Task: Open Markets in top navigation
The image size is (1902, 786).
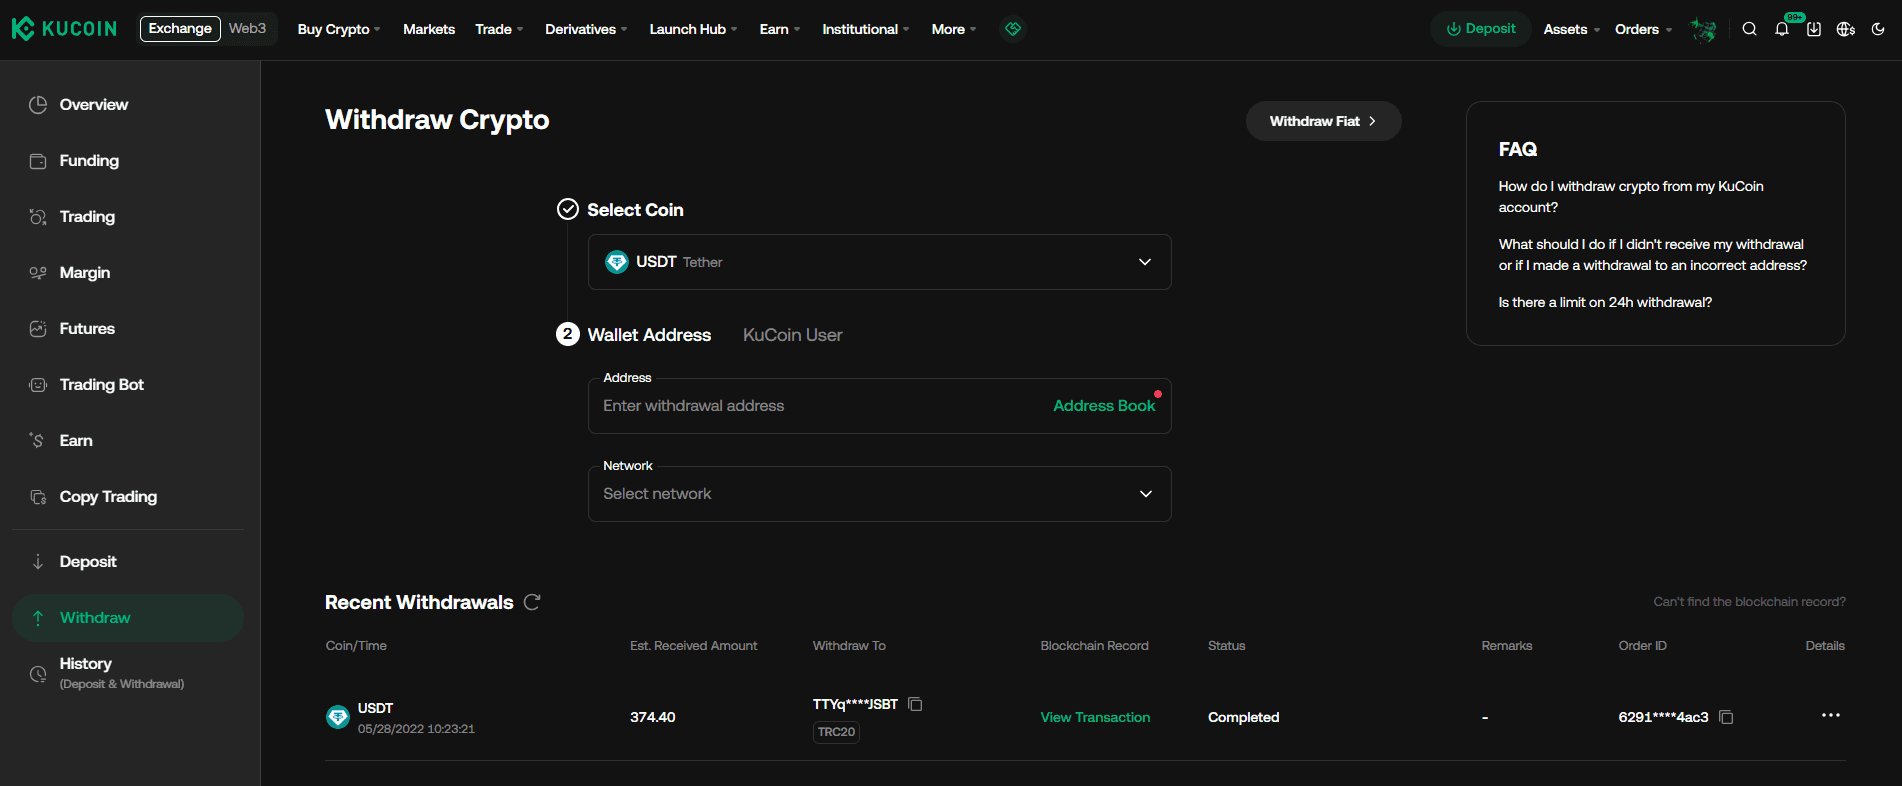Action: tap(429, 29)
